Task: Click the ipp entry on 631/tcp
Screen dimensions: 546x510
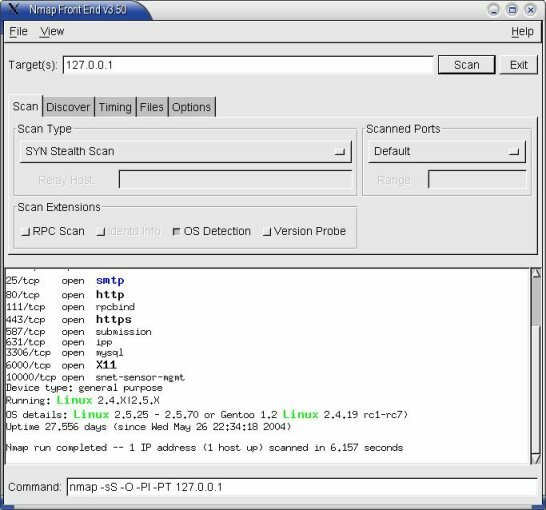Action: (104, 343)
